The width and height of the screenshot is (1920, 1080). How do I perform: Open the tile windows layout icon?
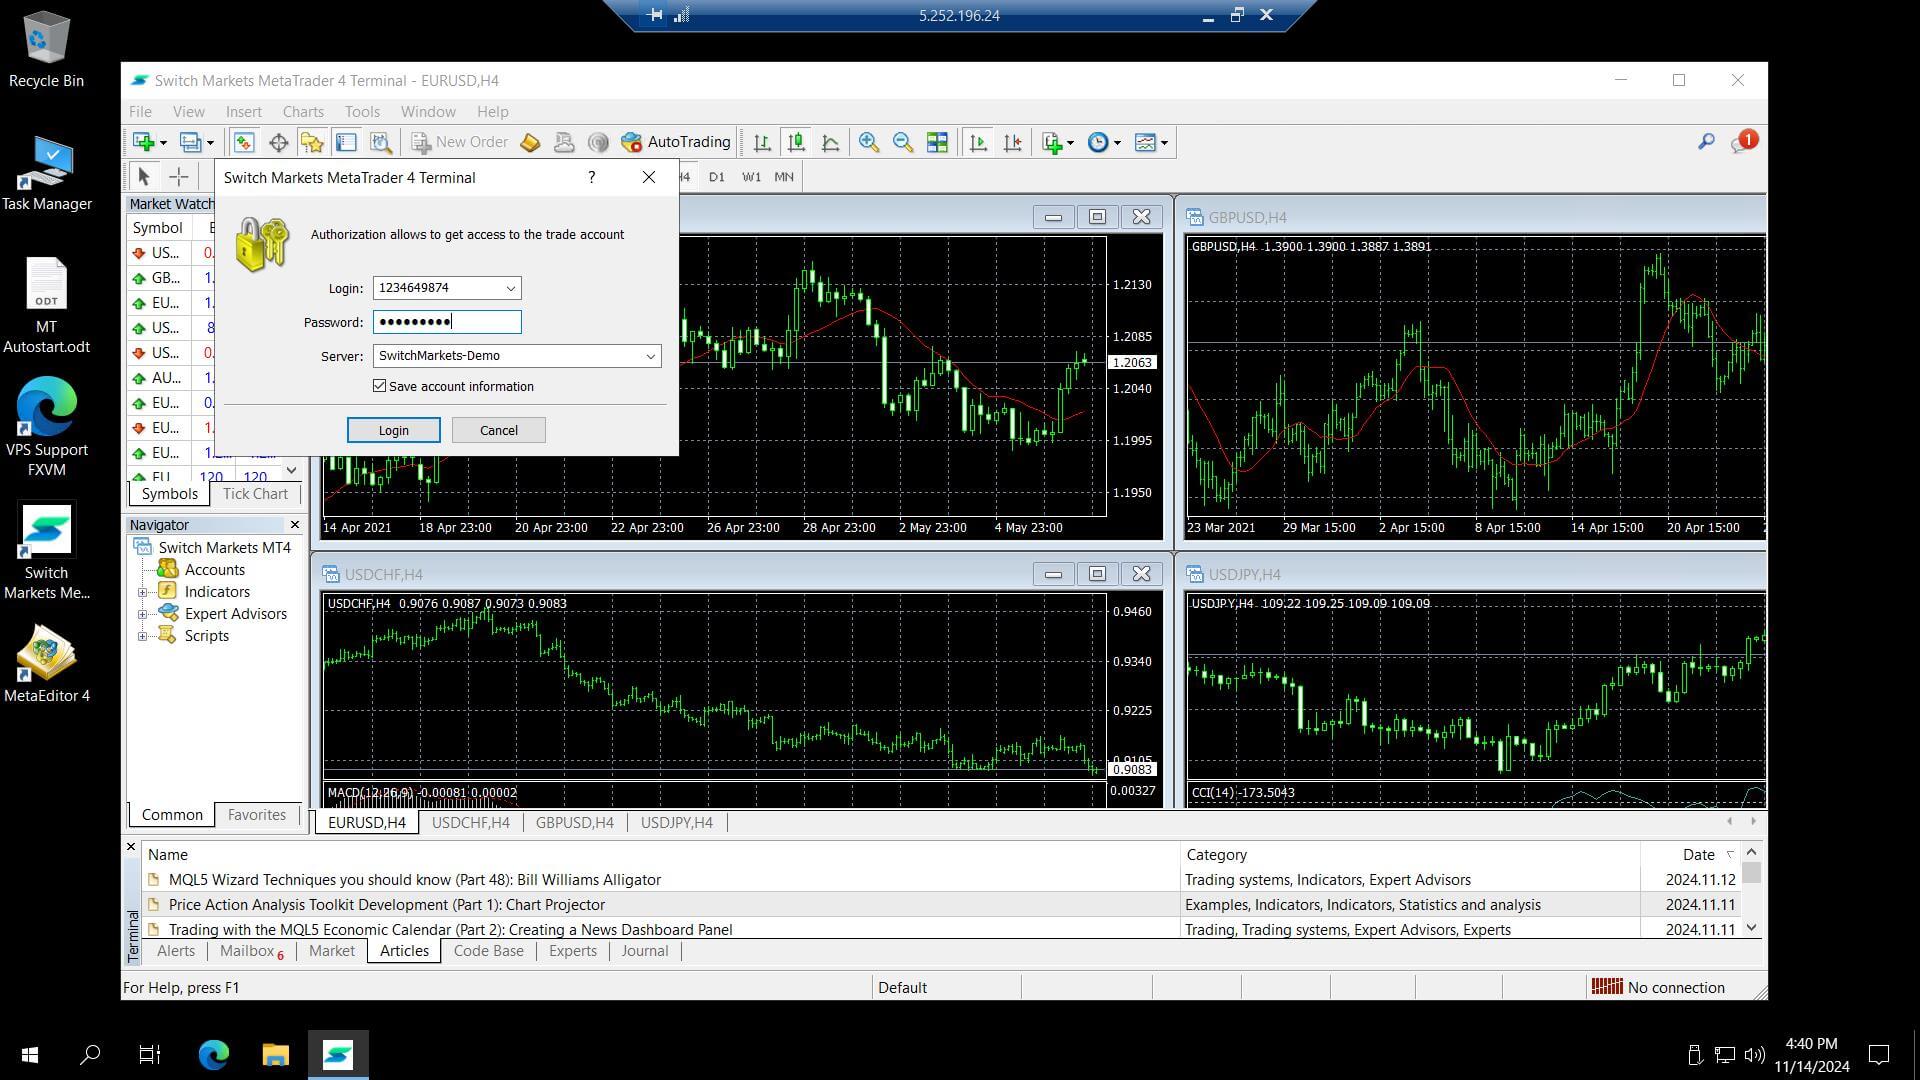tap(937, 142)
